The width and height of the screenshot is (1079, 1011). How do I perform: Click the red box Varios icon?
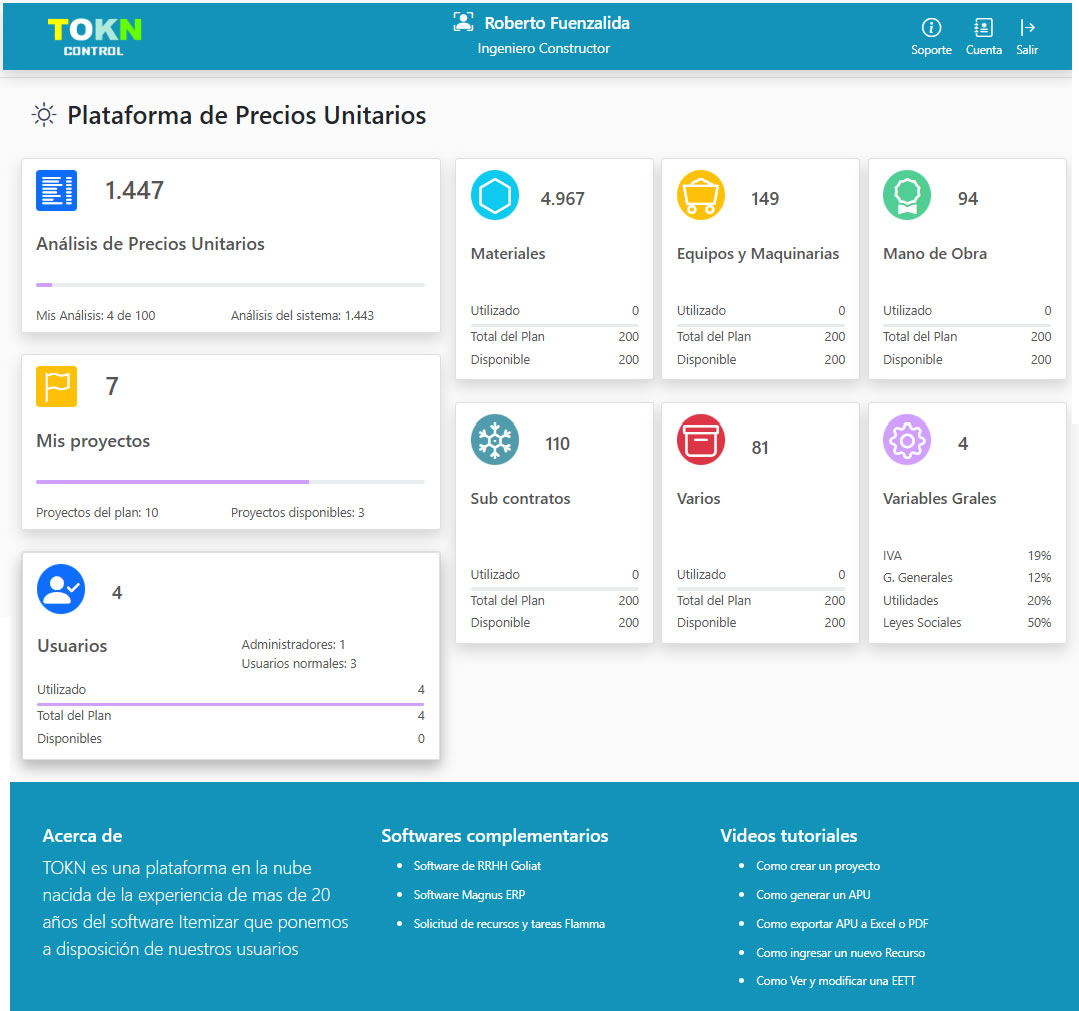(x=701, y=440)
